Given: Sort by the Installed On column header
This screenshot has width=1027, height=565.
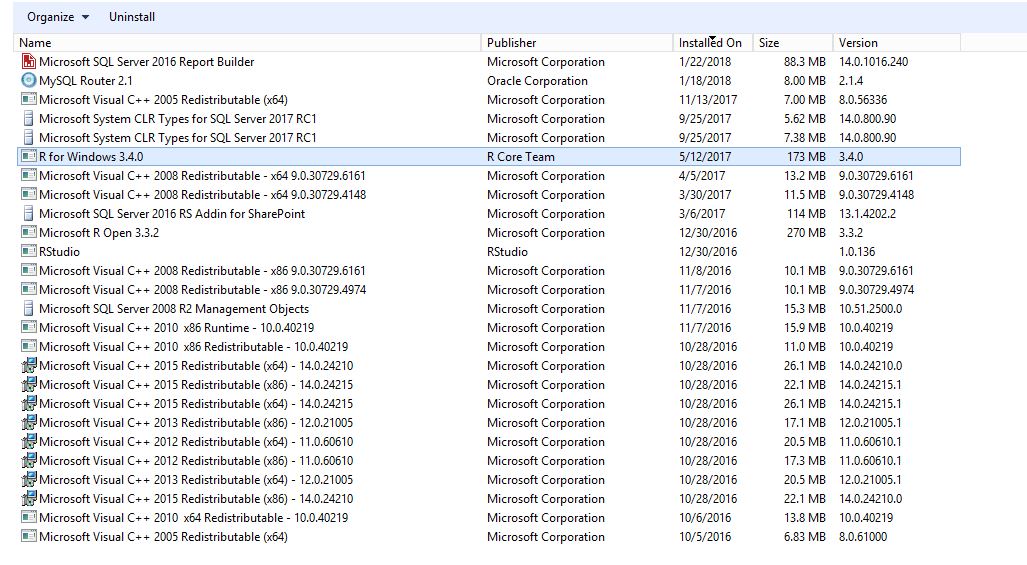Looking at the screenshot, I should tap(713, 43).
